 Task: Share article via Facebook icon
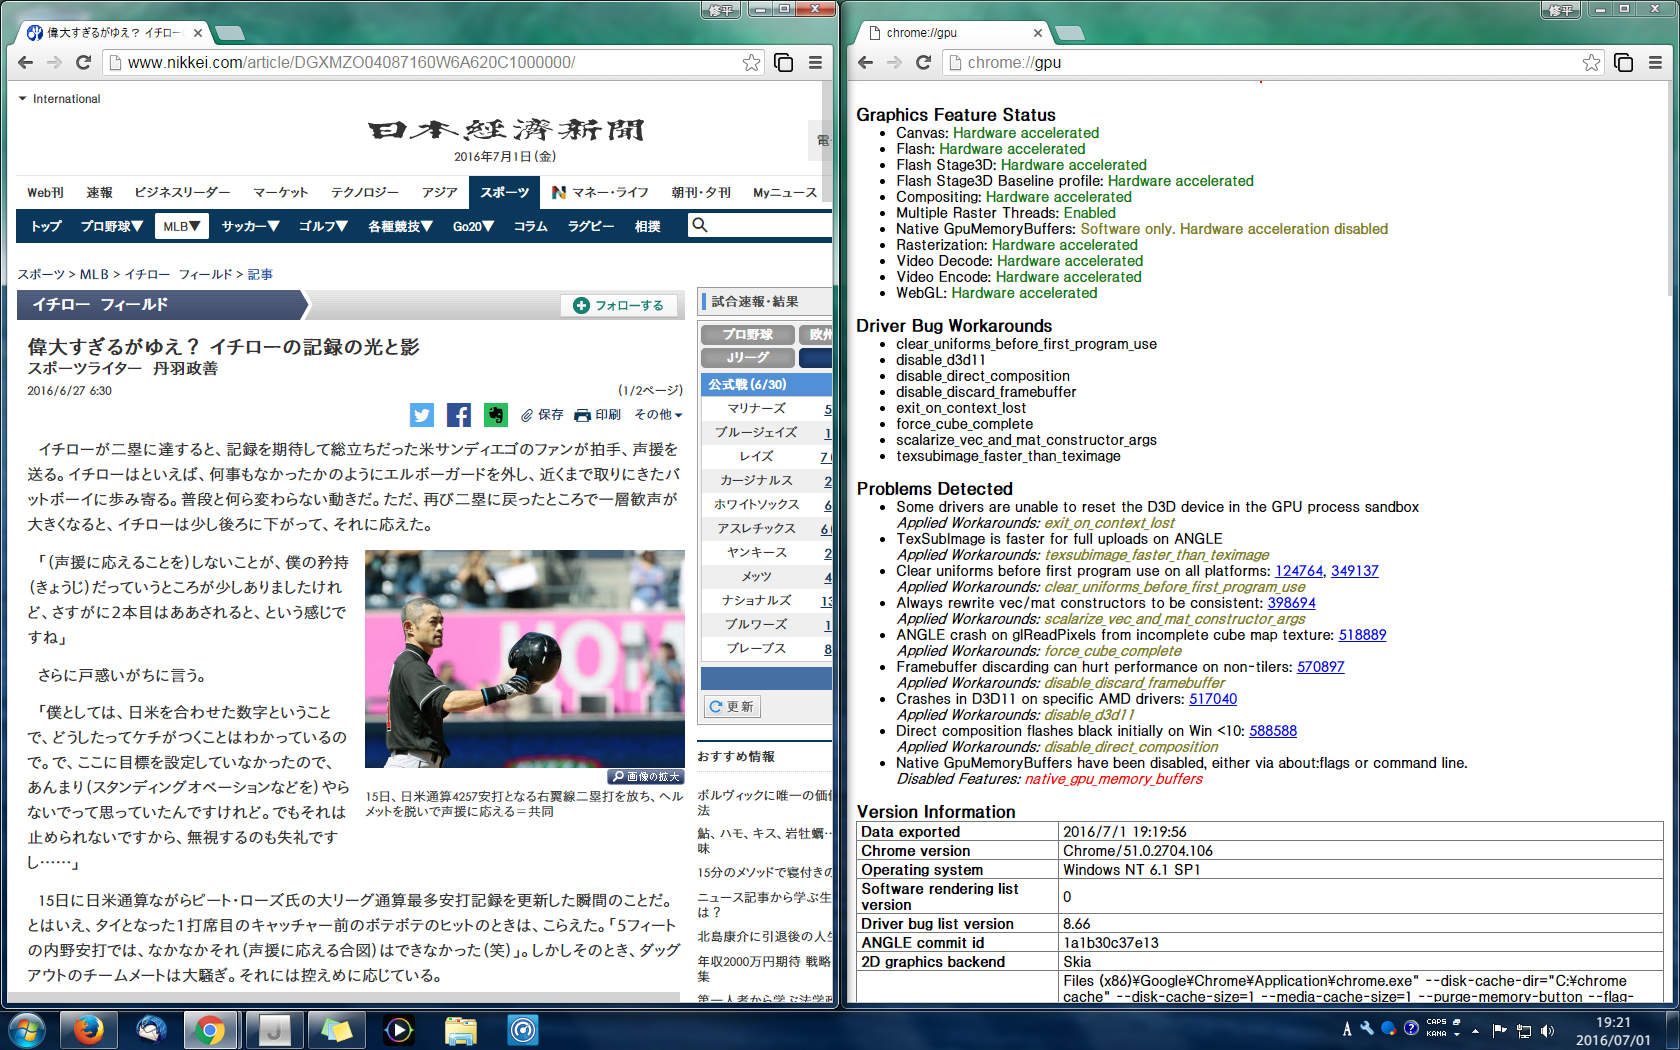click(x=459, y=415)
